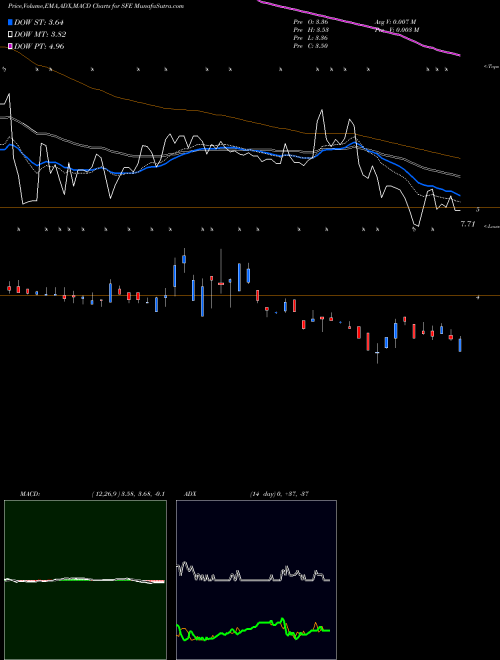Image resolution: width=500 pixels, height=660 pixels.
Task: Open the ADX indicator sub-chart
Action: [256, 580]
